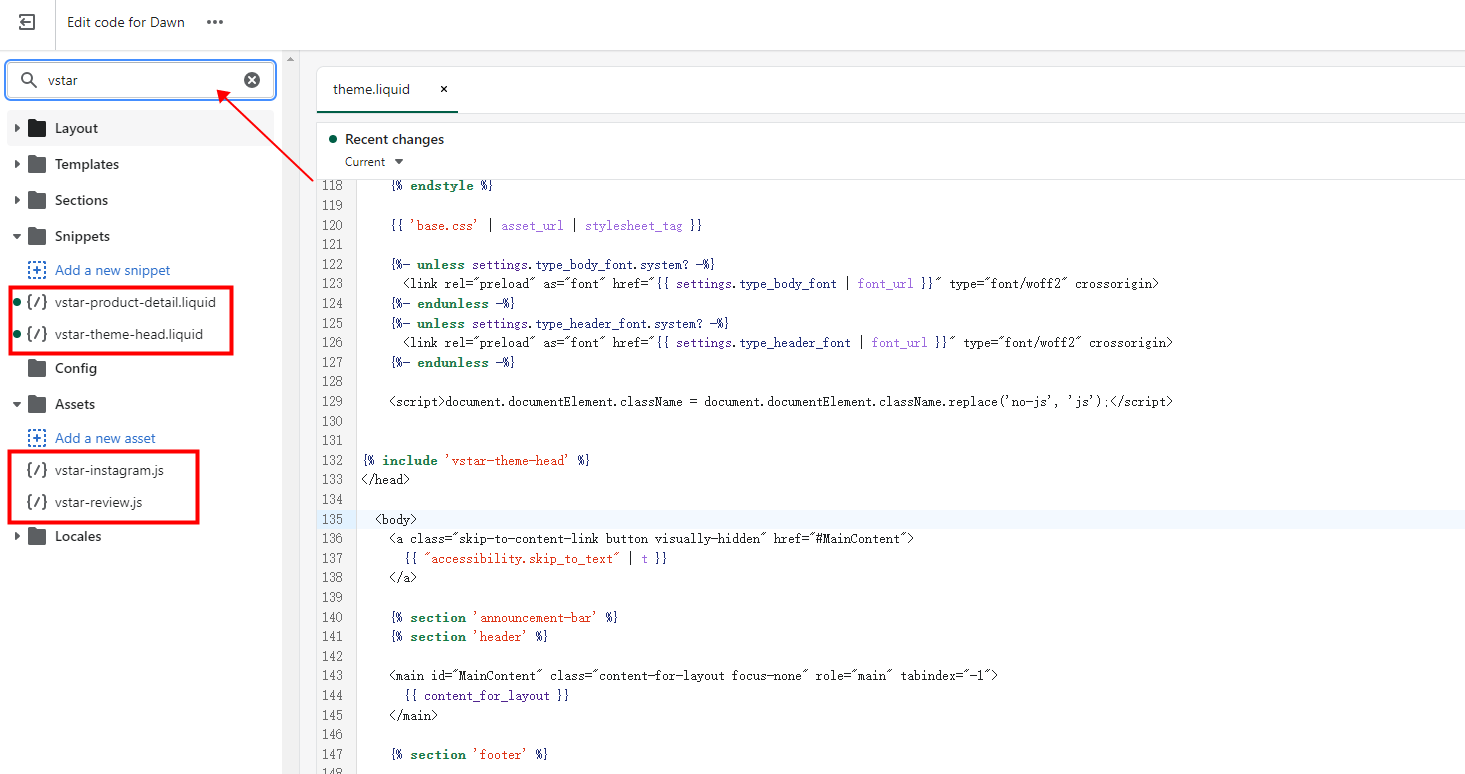Click Add a new asset link
The width and height of the screenshot is (1465, 774).
(x=105, y=438)
